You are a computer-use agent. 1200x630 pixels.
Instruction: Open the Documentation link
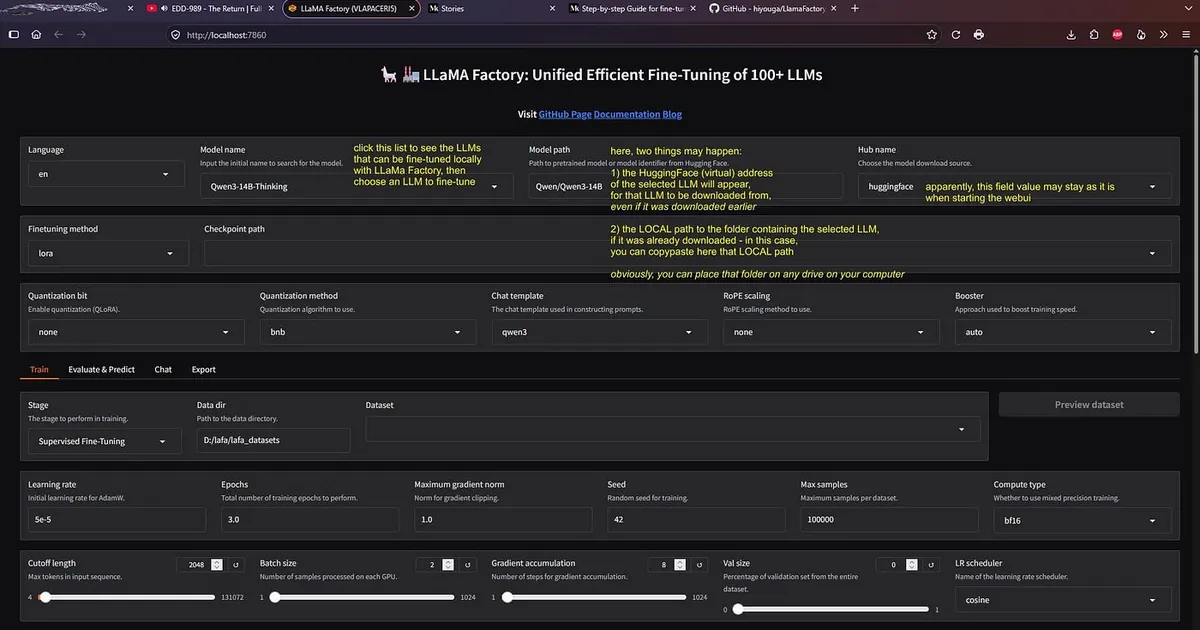coord(627,114)
